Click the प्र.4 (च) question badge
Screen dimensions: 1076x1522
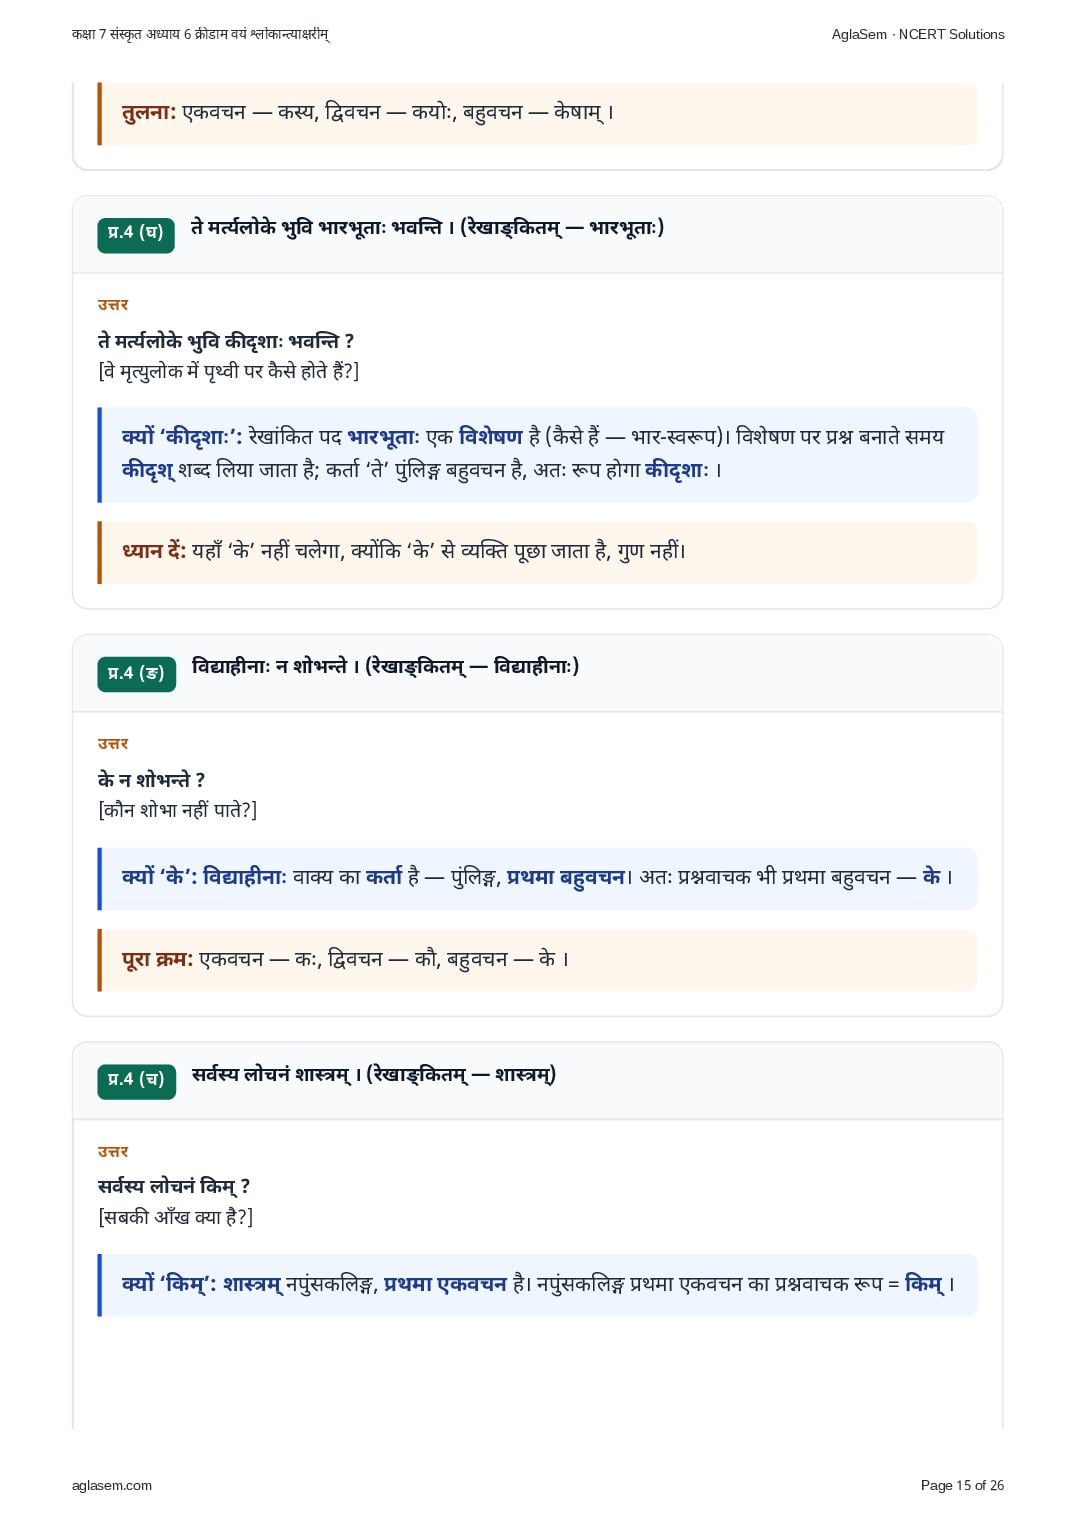tap(136, 1080)
